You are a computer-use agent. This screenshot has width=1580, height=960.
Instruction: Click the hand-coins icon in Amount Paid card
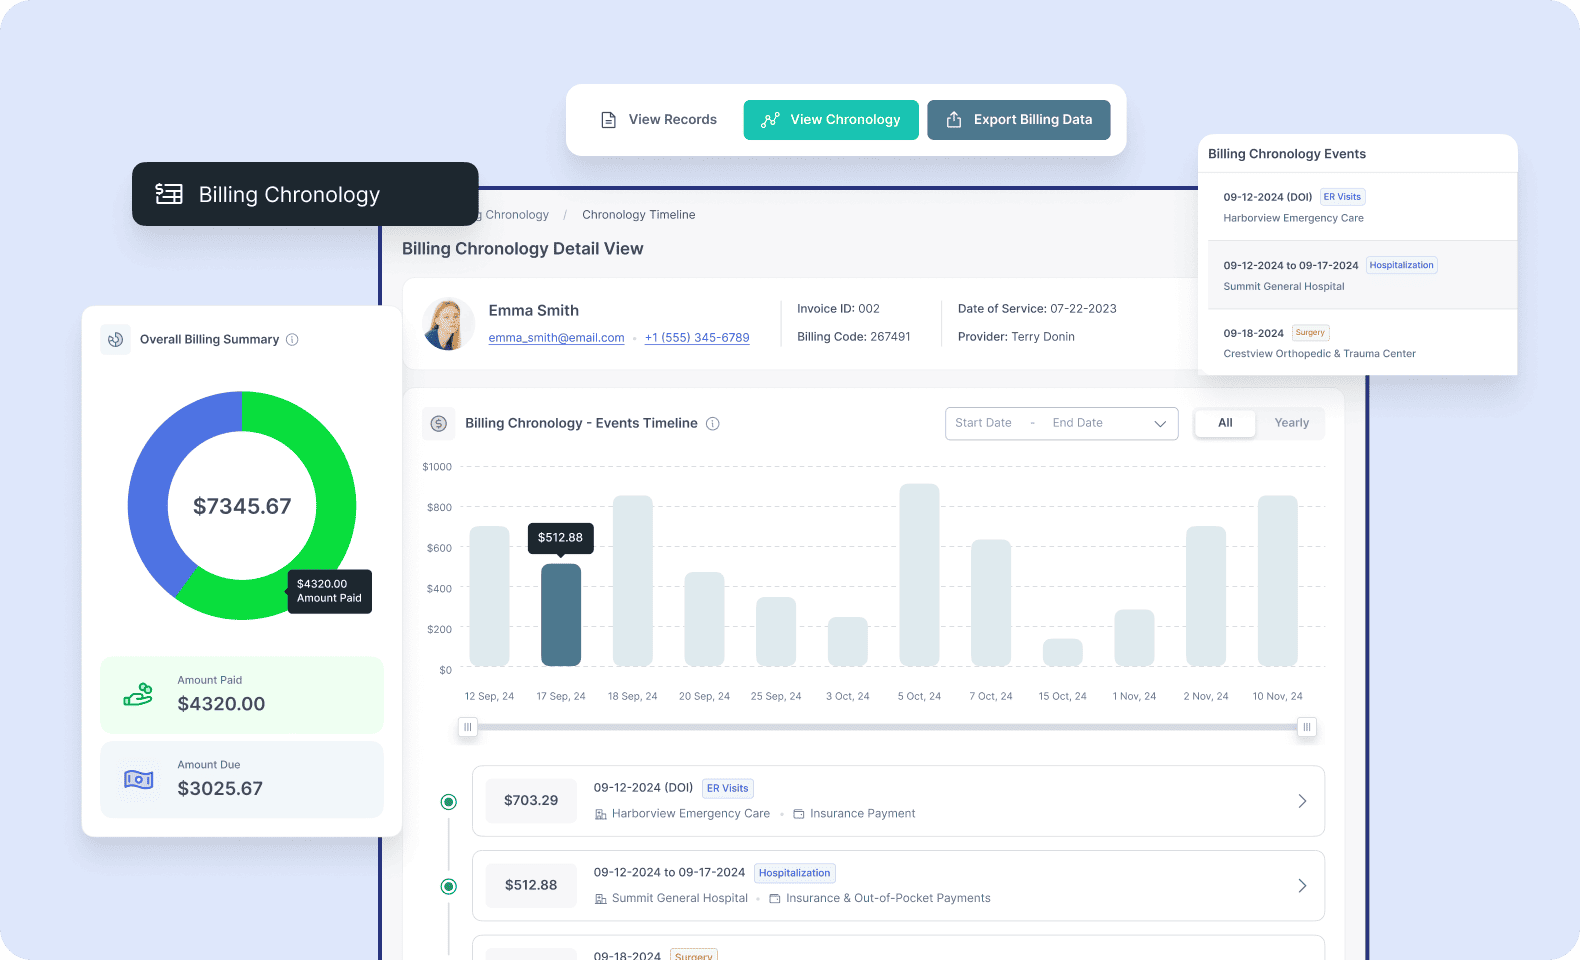(138, 694)
